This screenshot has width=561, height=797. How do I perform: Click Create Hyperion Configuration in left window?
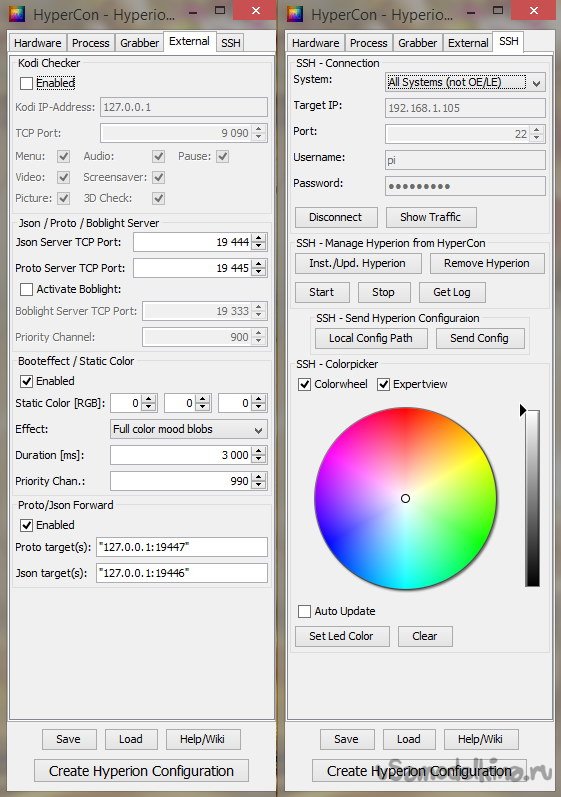pyautogui.click(x=141, y=771)
